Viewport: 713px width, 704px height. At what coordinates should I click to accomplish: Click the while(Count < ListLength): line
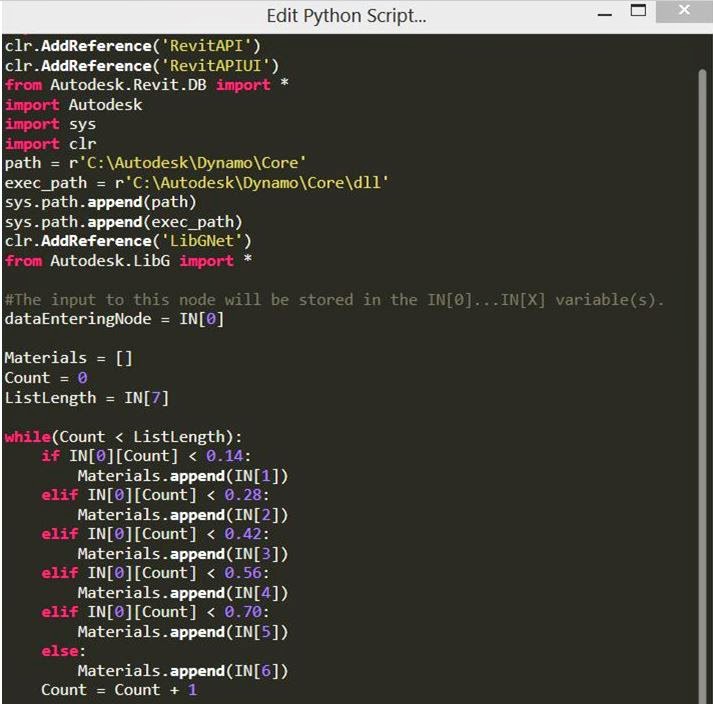pos(123,437)
